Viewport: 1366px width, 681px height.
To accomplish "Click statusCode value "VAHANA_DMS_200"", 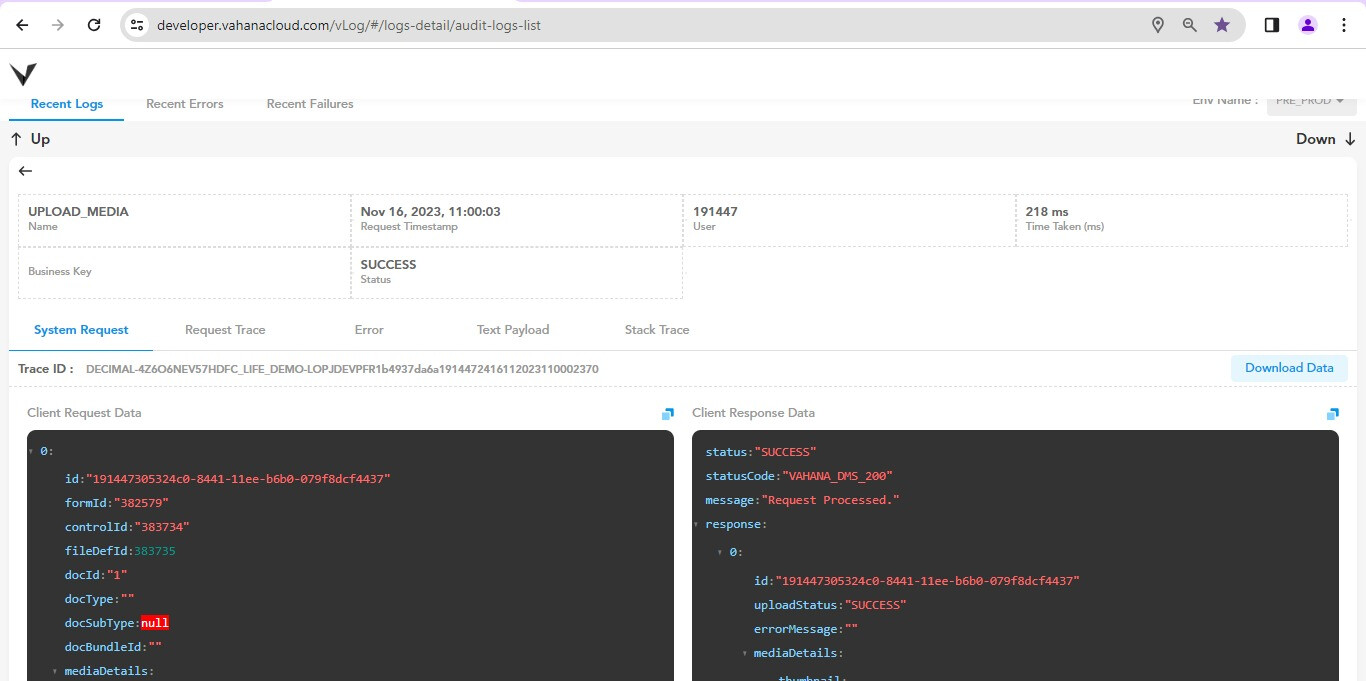I will coord(837,476).
